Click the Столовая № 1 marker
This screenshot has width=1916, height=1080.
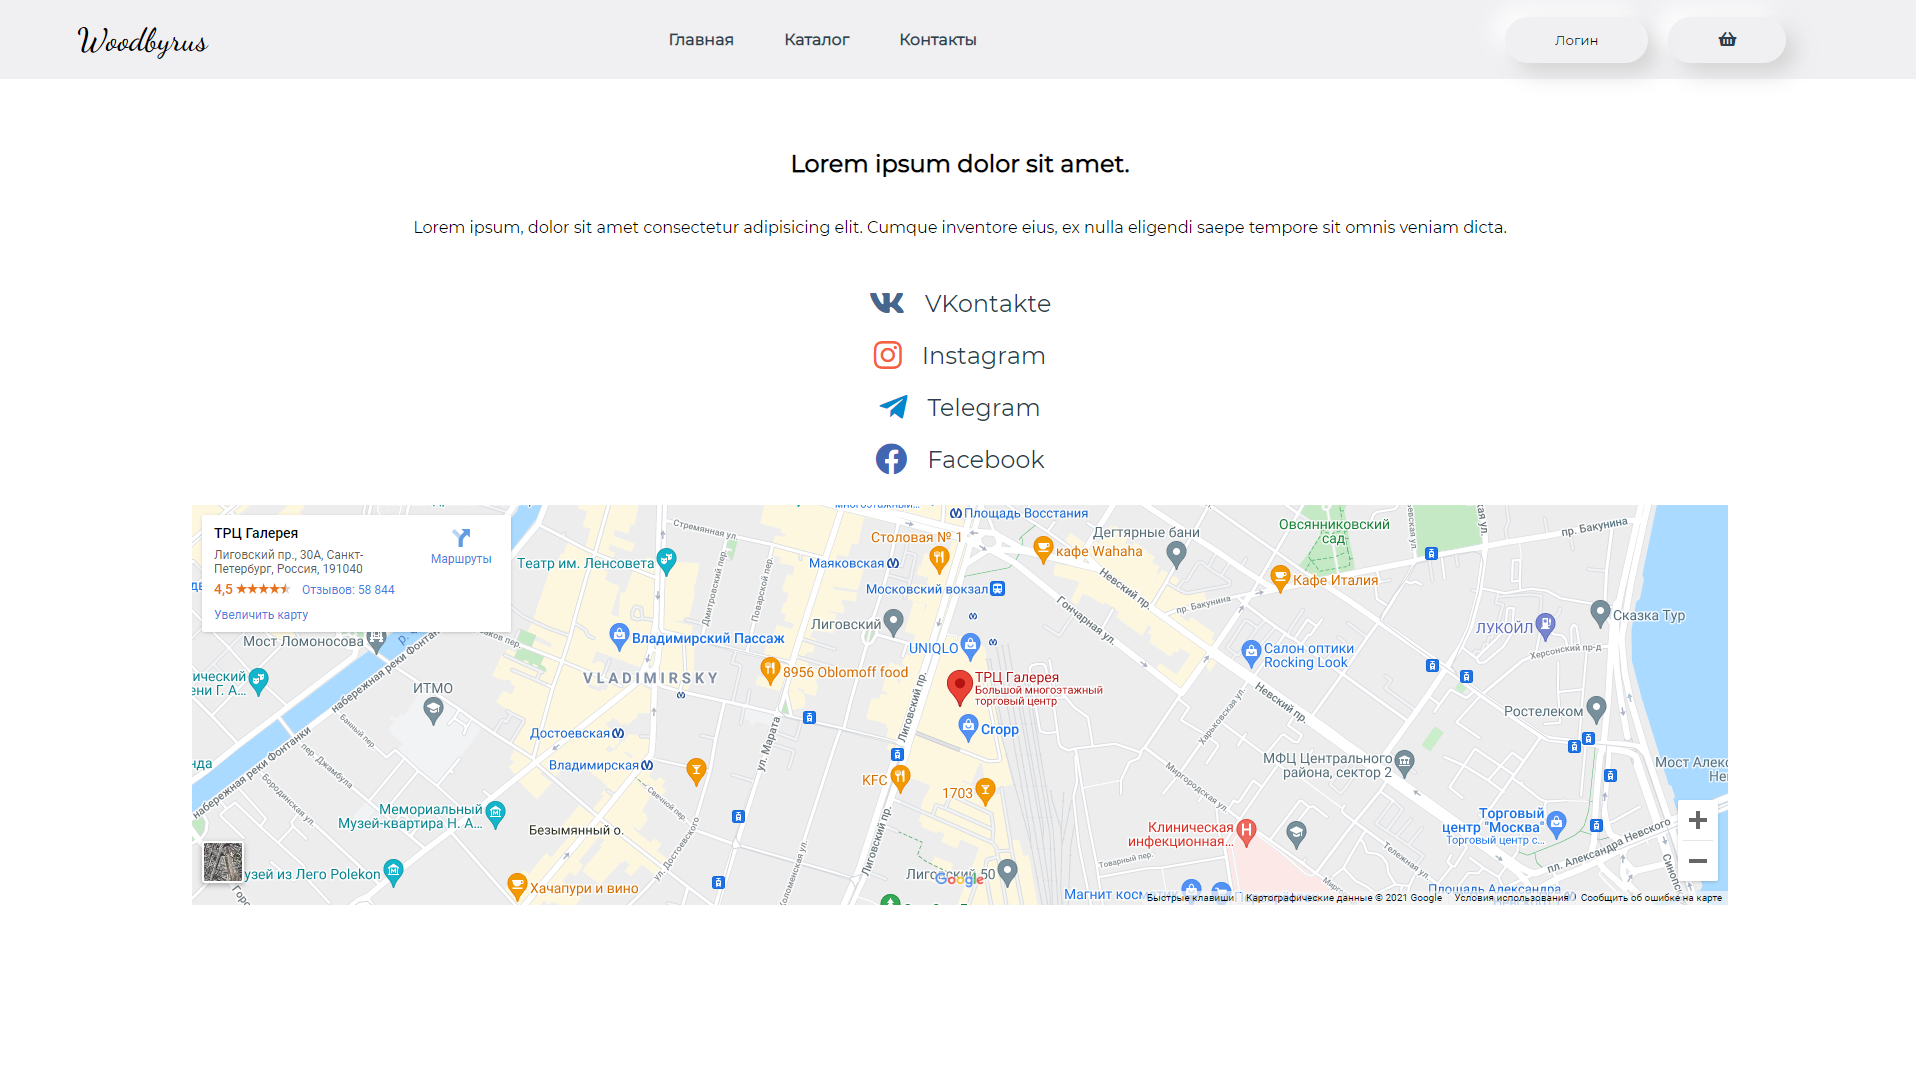[938, 559]
